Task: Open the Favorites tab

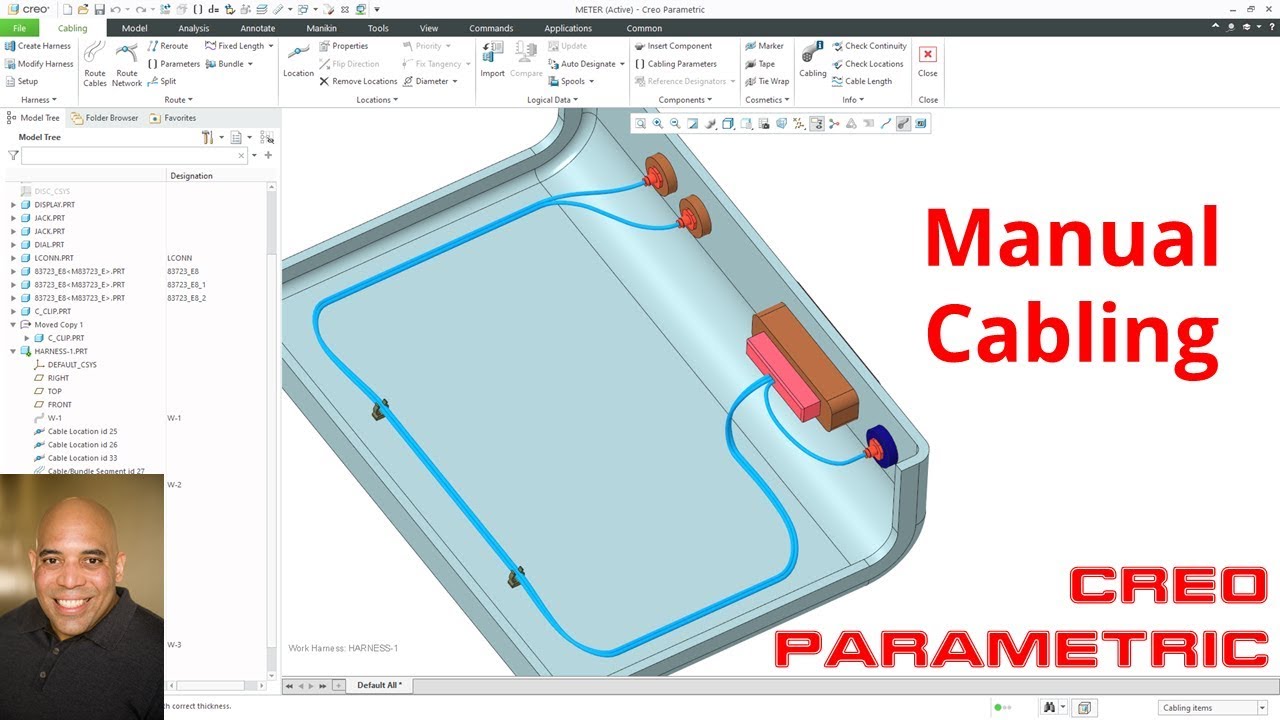Action: pos(173,118)
